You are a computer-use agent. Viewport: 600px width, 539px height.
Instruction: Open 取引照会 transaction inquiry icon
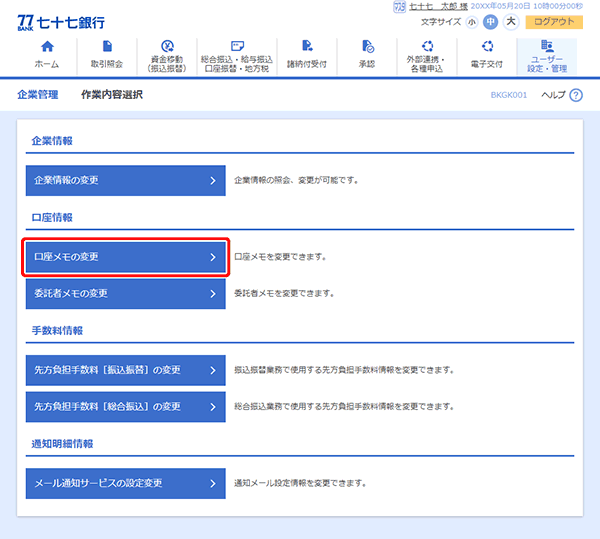(107, 47)
